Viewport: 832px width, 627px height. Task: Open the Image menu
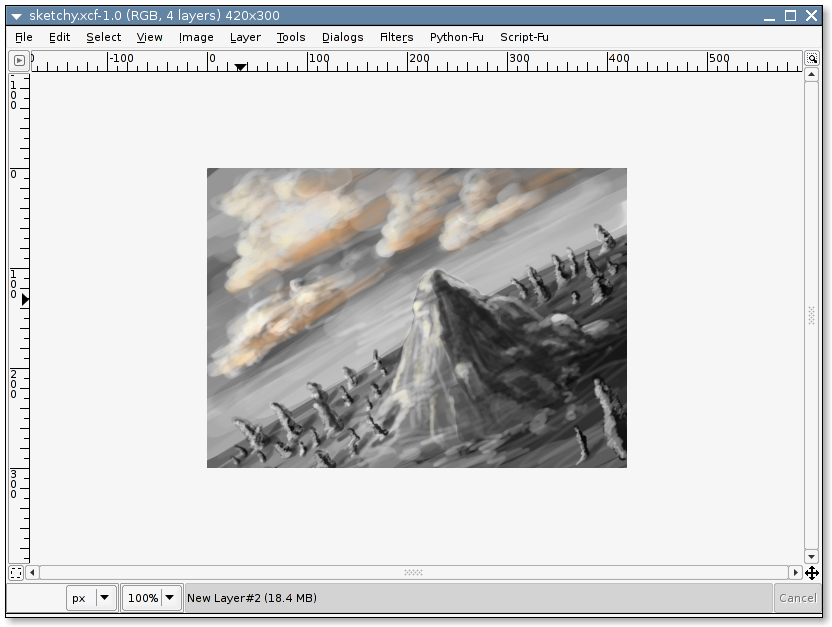point(196,37)
